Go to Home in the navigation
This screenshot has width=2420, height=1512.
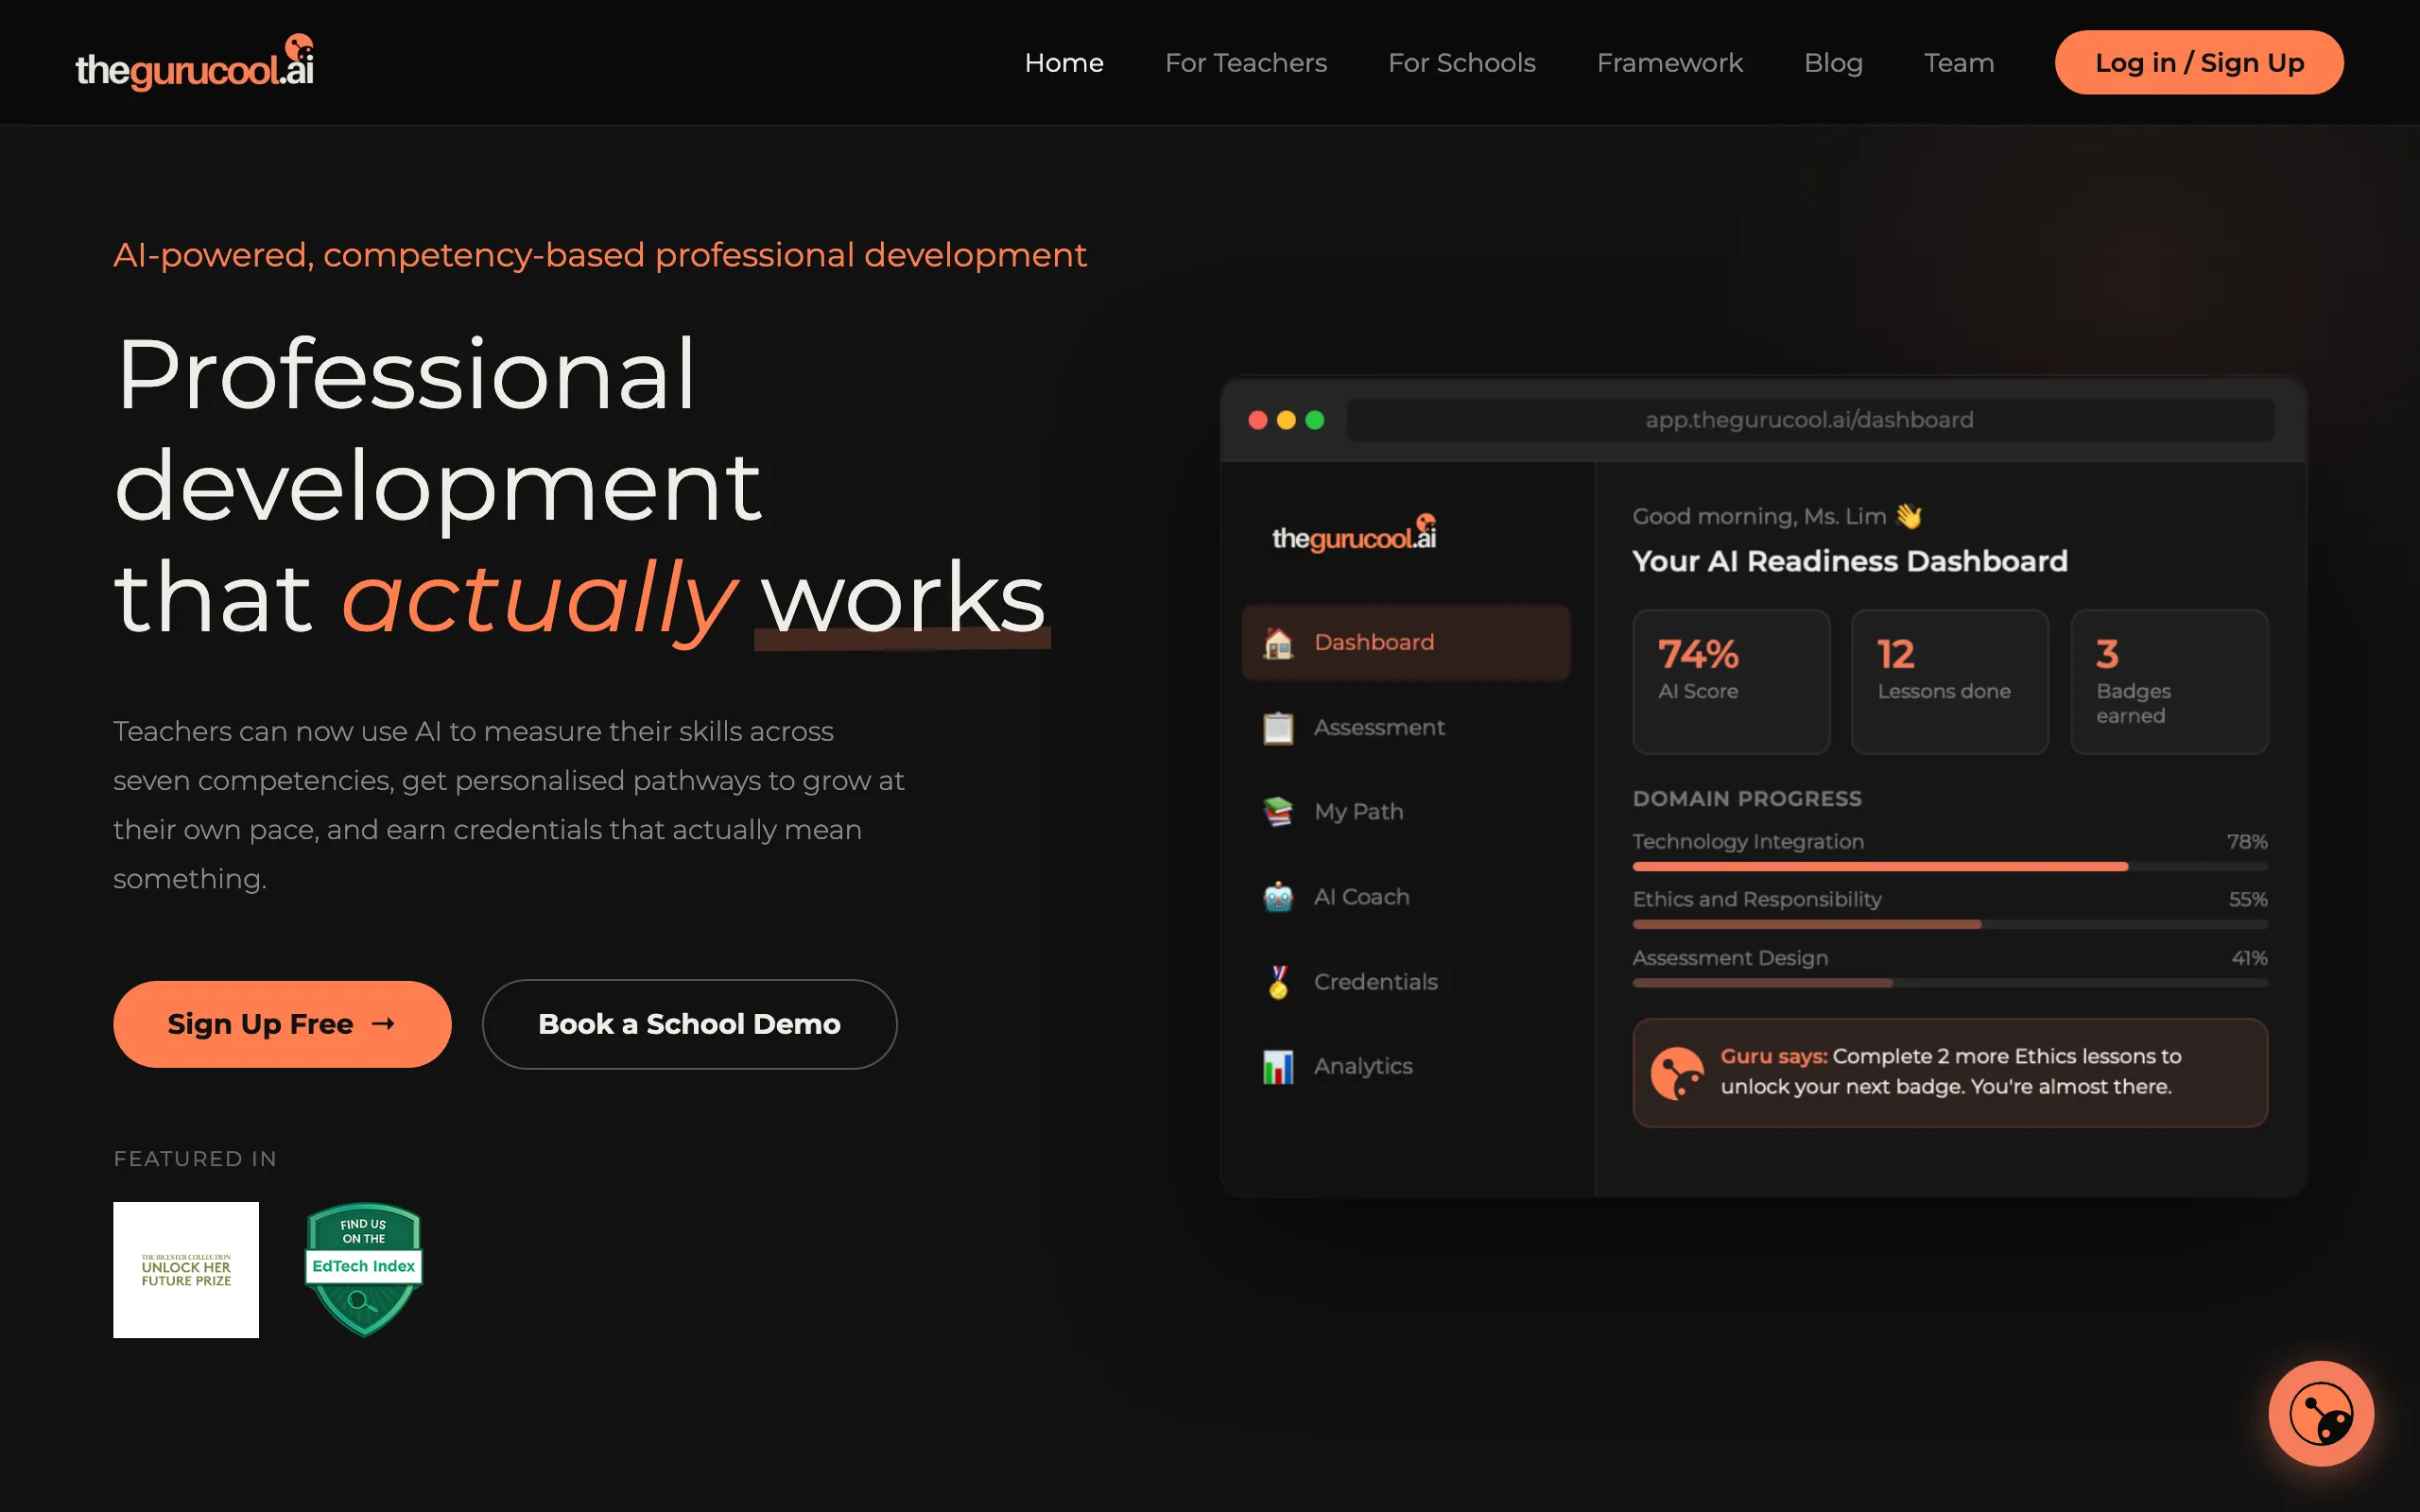pyautogui.click(x=1064, y=62)
